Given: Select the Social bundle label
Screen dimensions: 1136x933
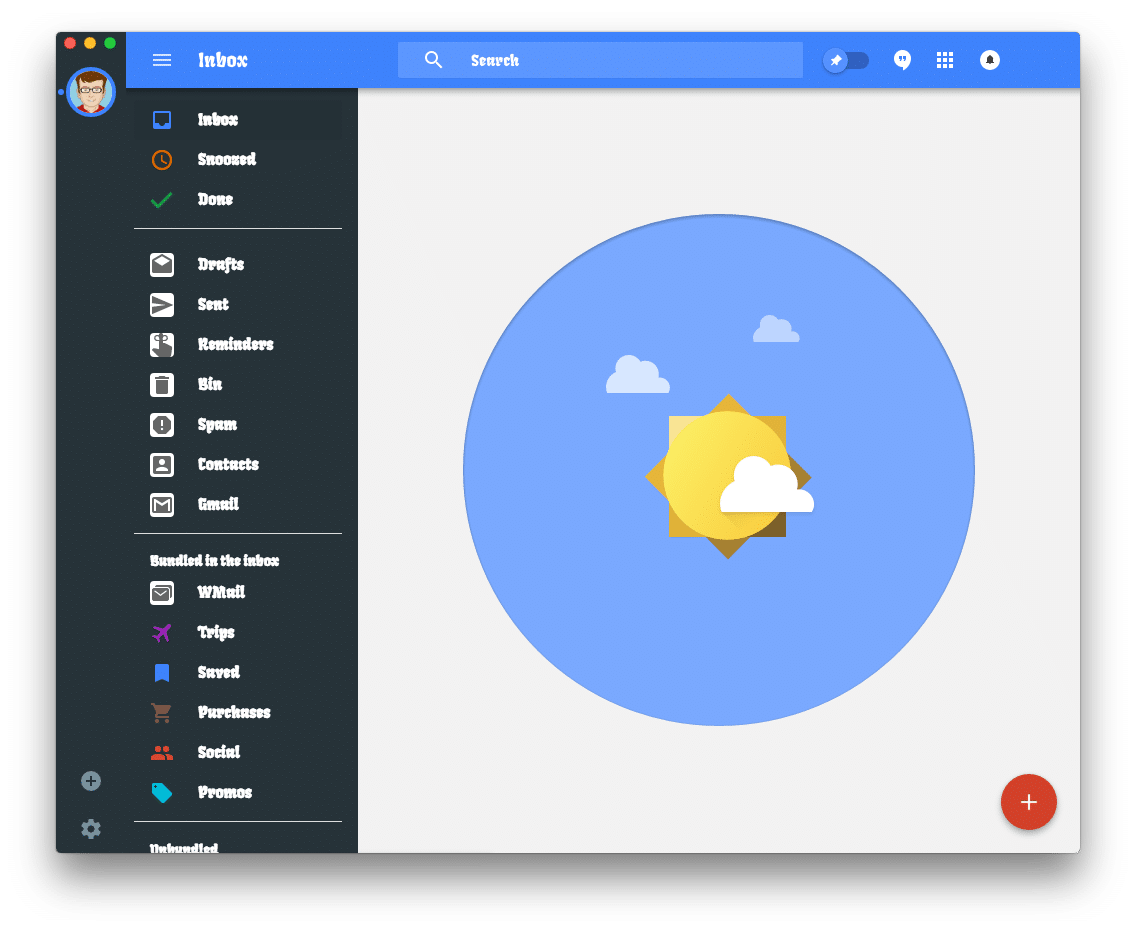Looking at the screenshot, I should 219,752.
